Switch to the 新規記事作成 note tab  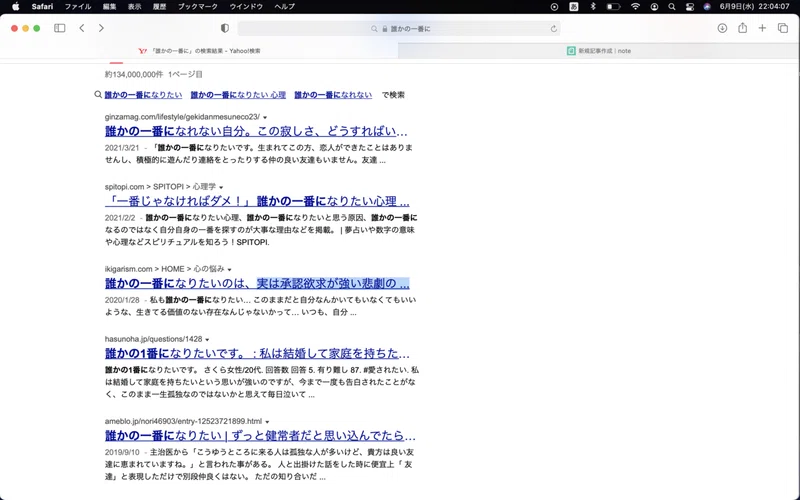point(598,51)
